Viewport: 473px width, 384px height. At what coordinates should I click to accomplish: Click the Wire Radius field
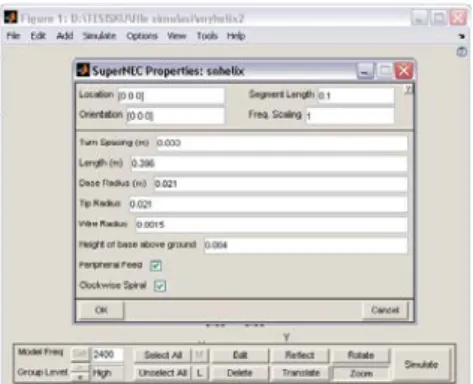(271, 224)
